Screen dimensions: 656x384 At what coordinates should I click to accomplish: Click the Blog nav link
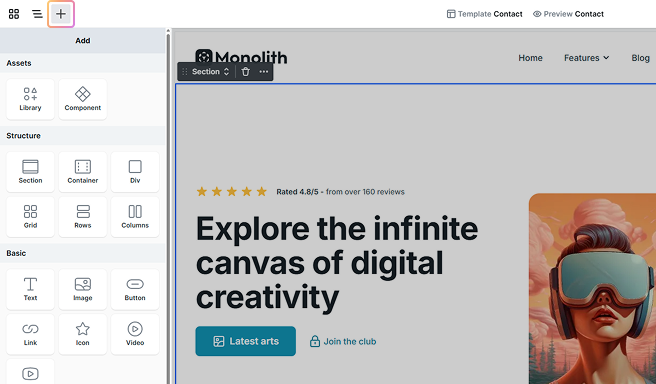click(x=641, y=58)
